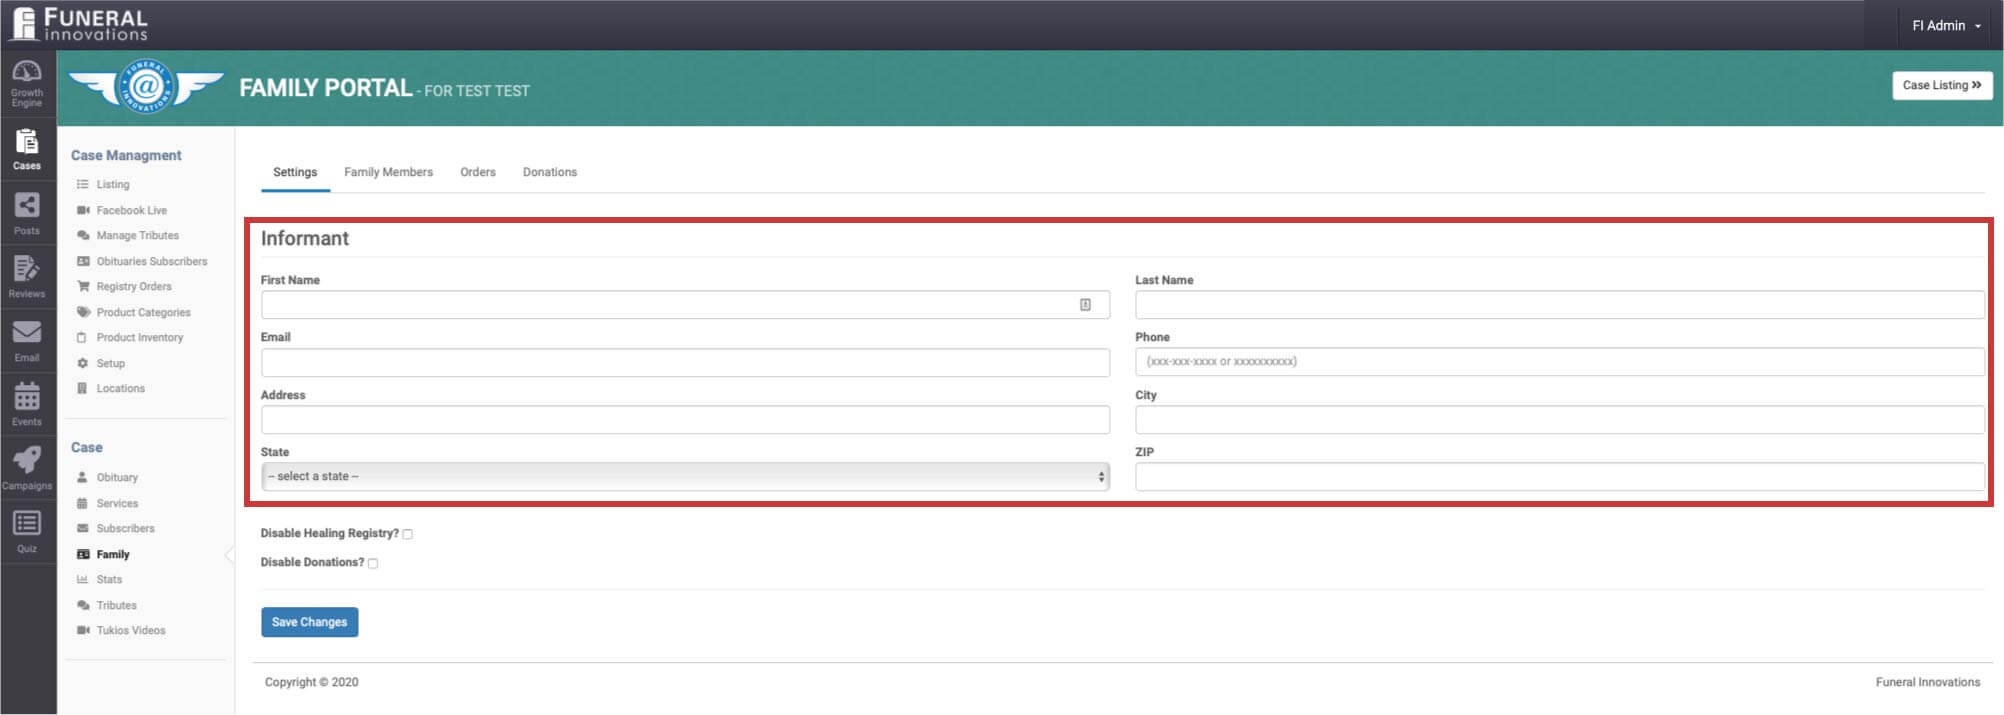Switch to the Orders tab
Viewport: 2004px width, 715px height.
click(x=478, y=172)
